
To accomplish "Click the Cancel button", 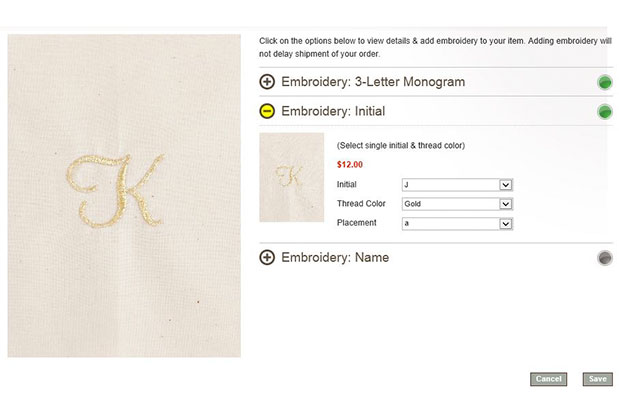I will click(x=548, y=379).
